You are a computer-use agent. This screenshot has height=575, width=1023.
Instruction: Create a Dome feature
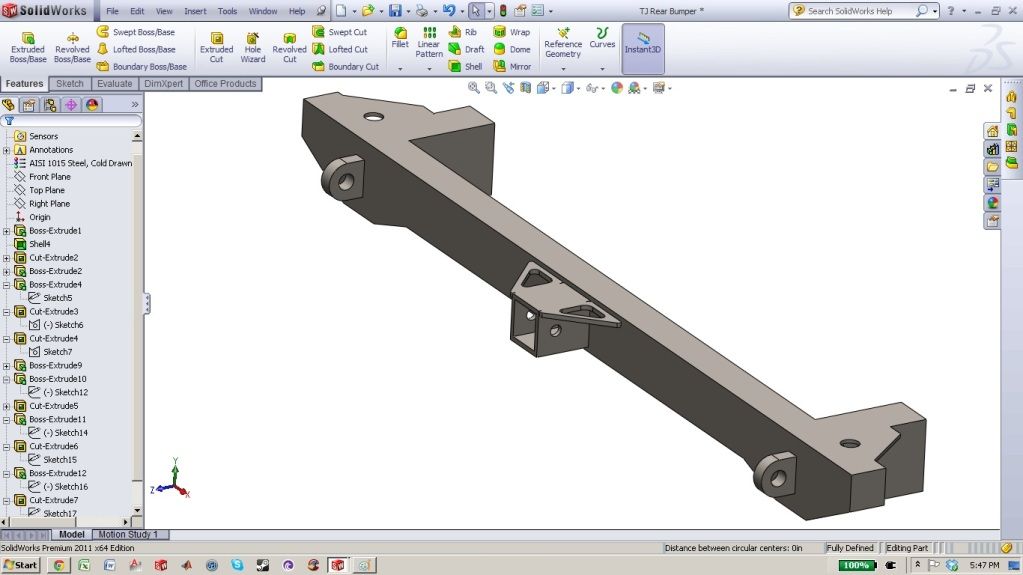point(512,49)
